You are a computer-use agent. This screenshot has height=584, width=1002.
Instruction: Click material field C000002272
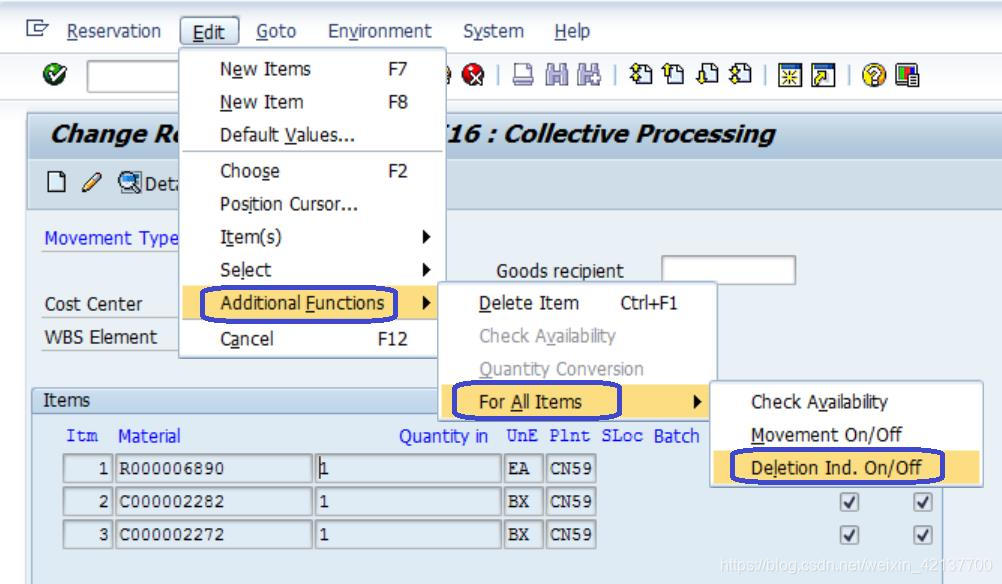click(213, 534)
